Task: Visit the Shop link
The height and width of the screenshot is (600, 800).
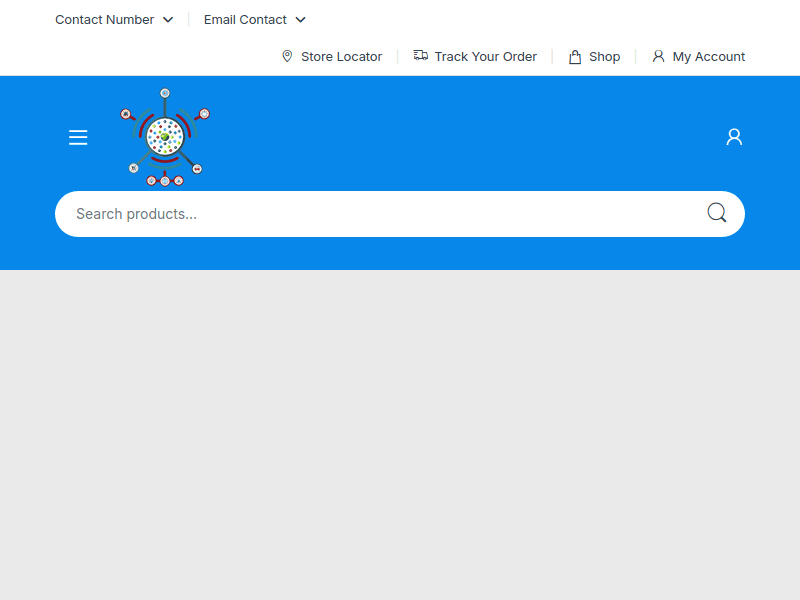Action: click(604, 57)
